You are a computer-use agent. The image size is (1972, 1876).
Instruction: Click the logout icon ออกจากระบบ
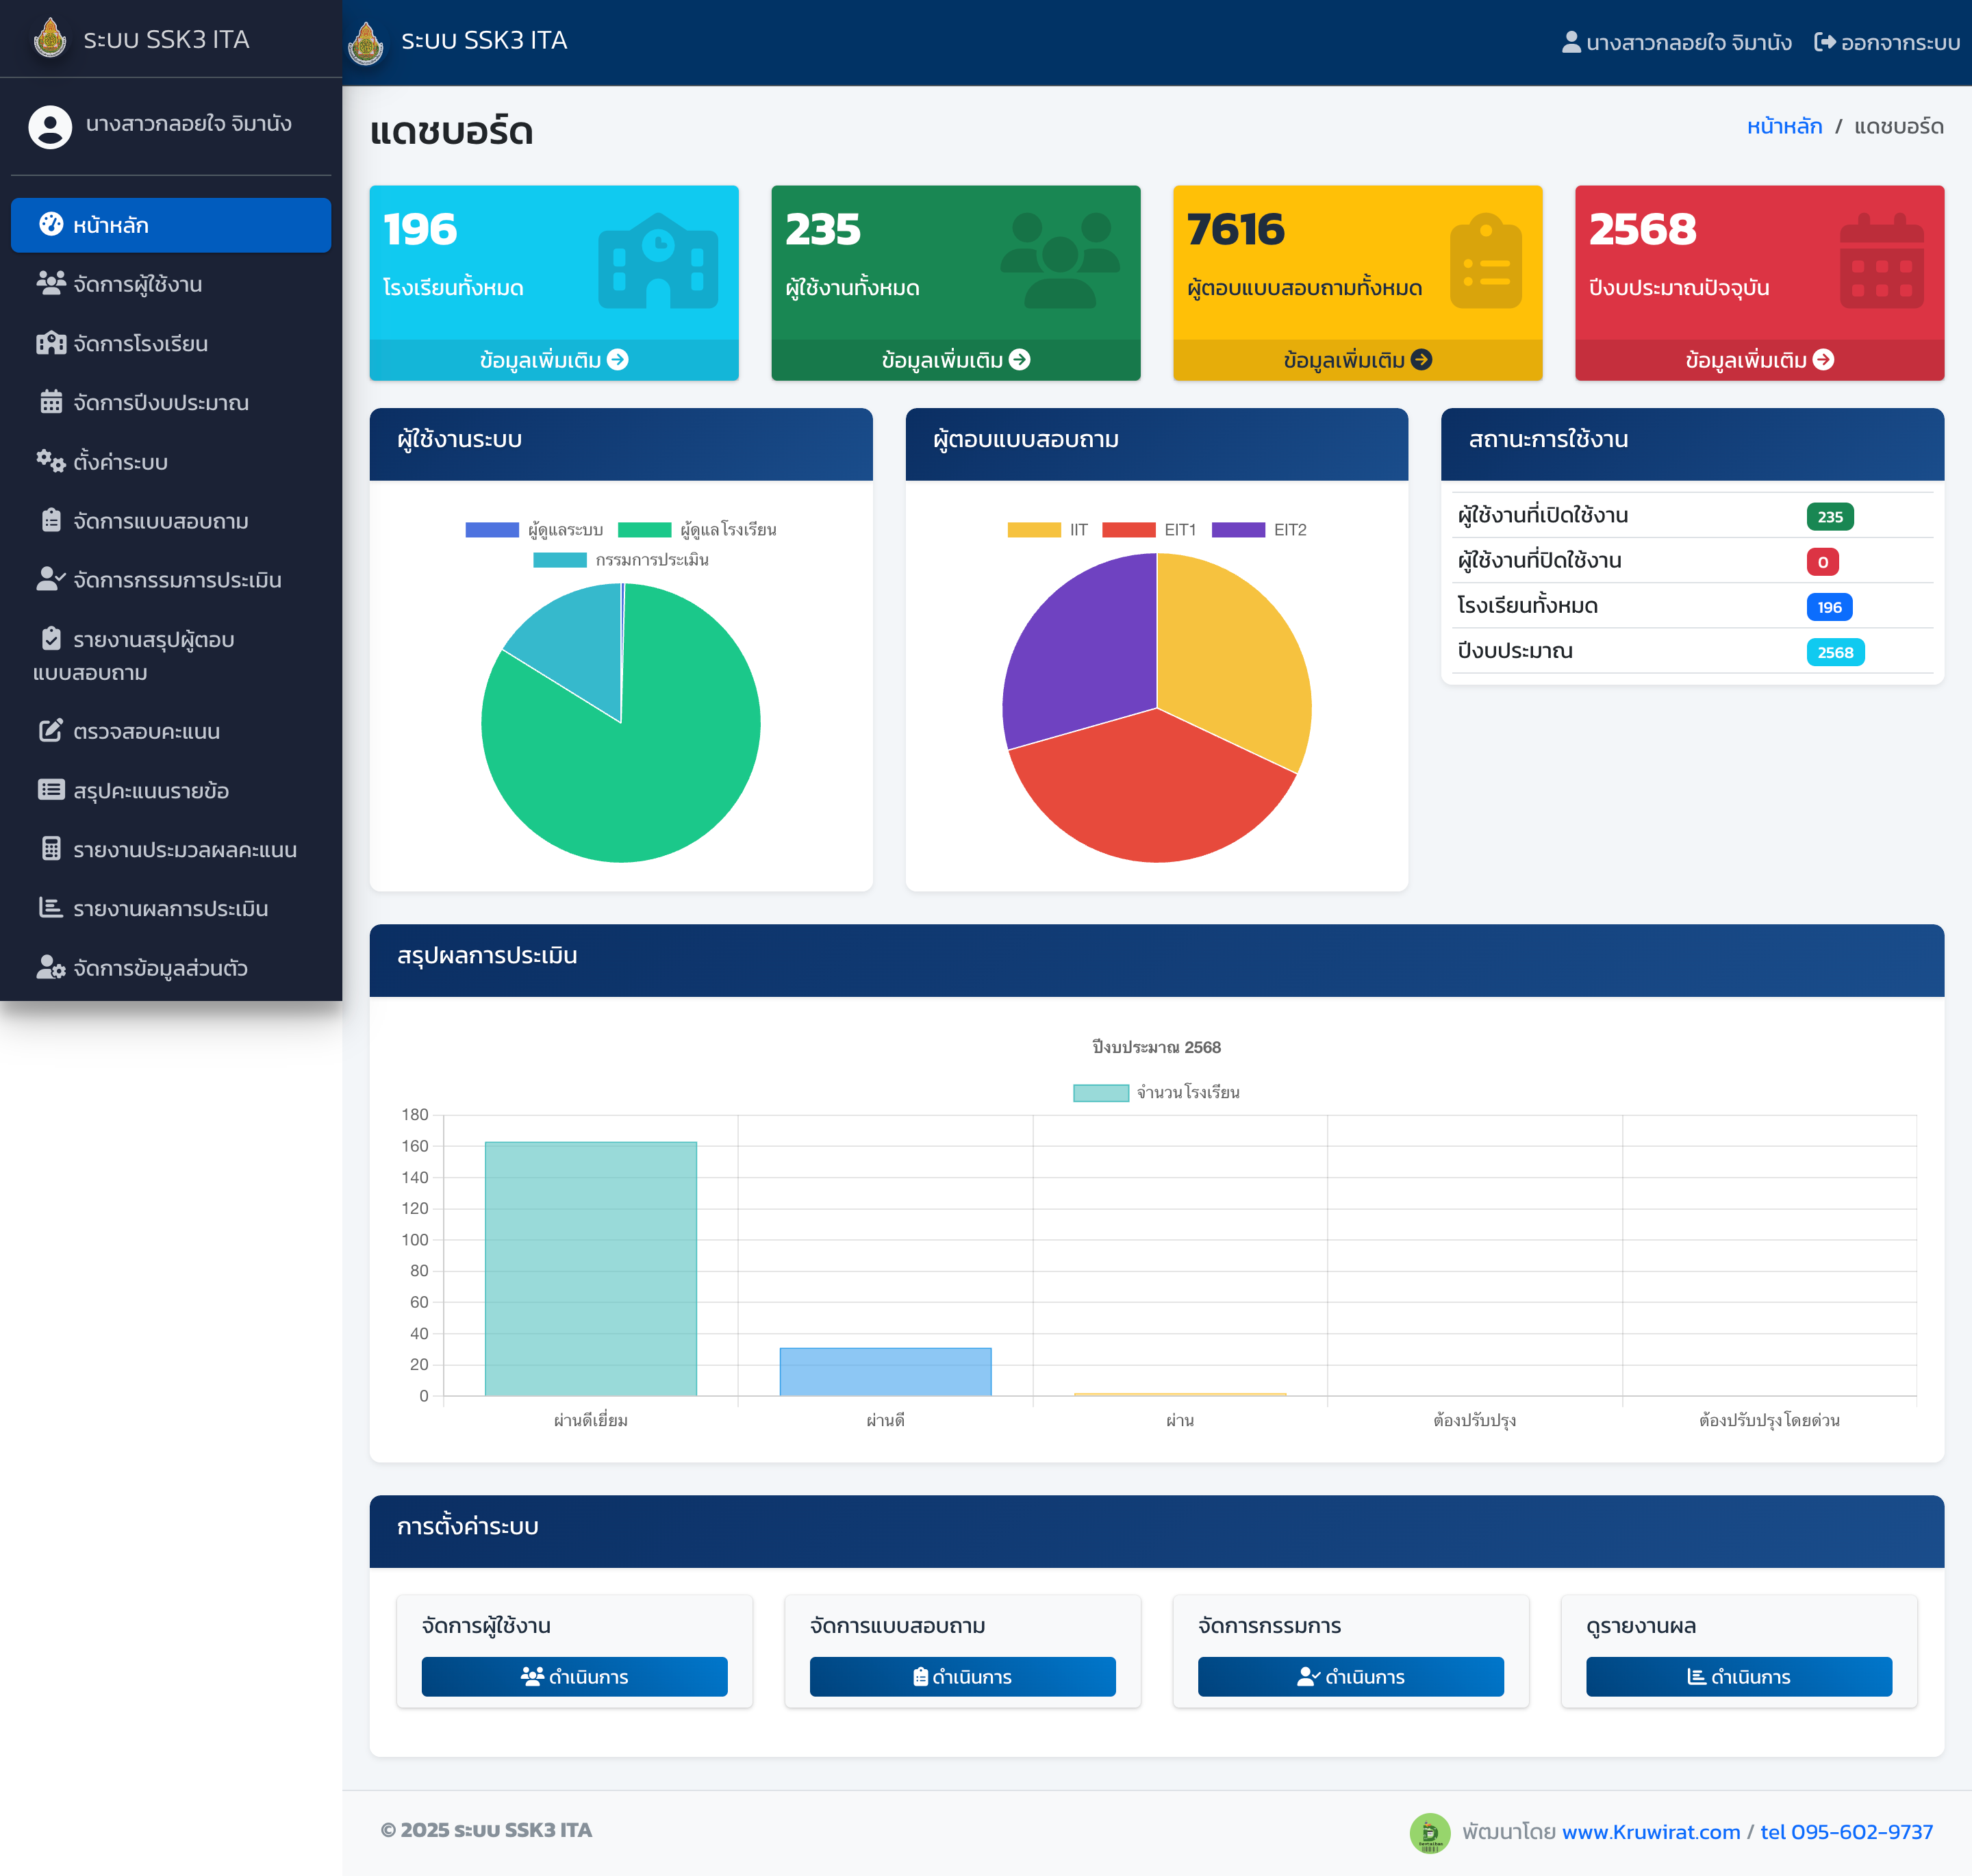(1824, 42)
